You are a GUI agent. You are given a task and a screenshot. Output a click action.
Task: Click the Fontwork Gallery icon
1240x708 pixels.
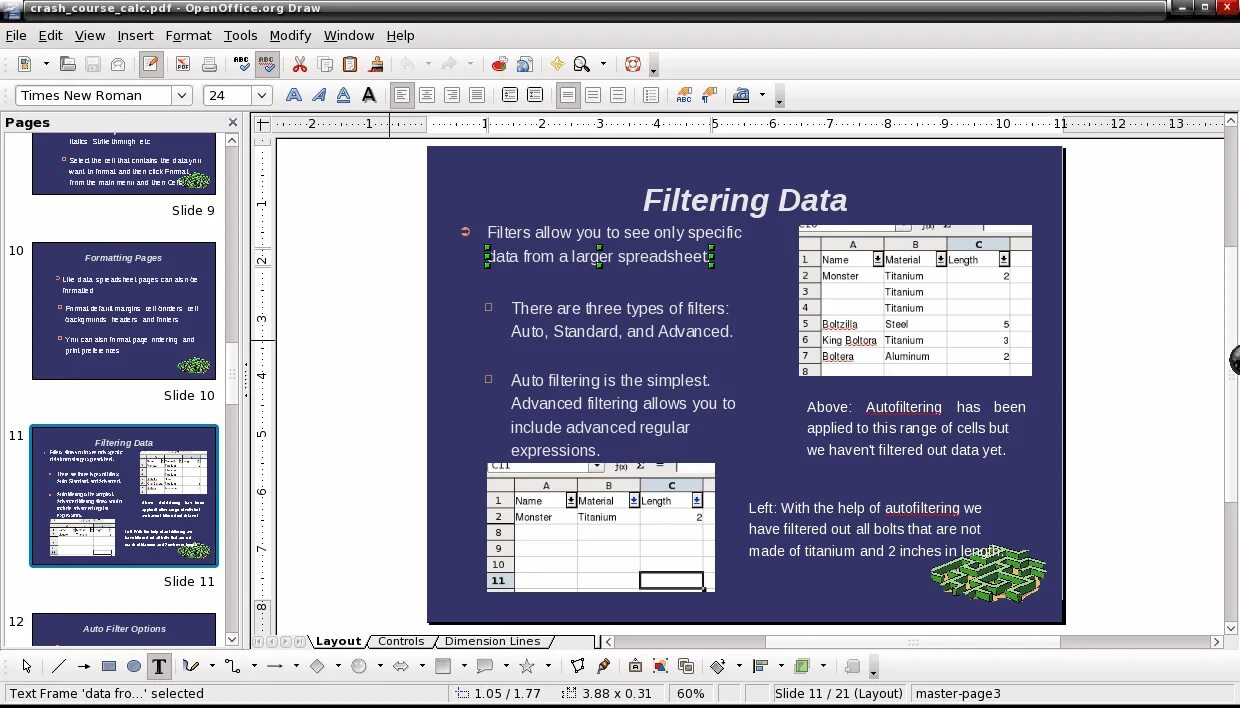[x=635, y=666]
